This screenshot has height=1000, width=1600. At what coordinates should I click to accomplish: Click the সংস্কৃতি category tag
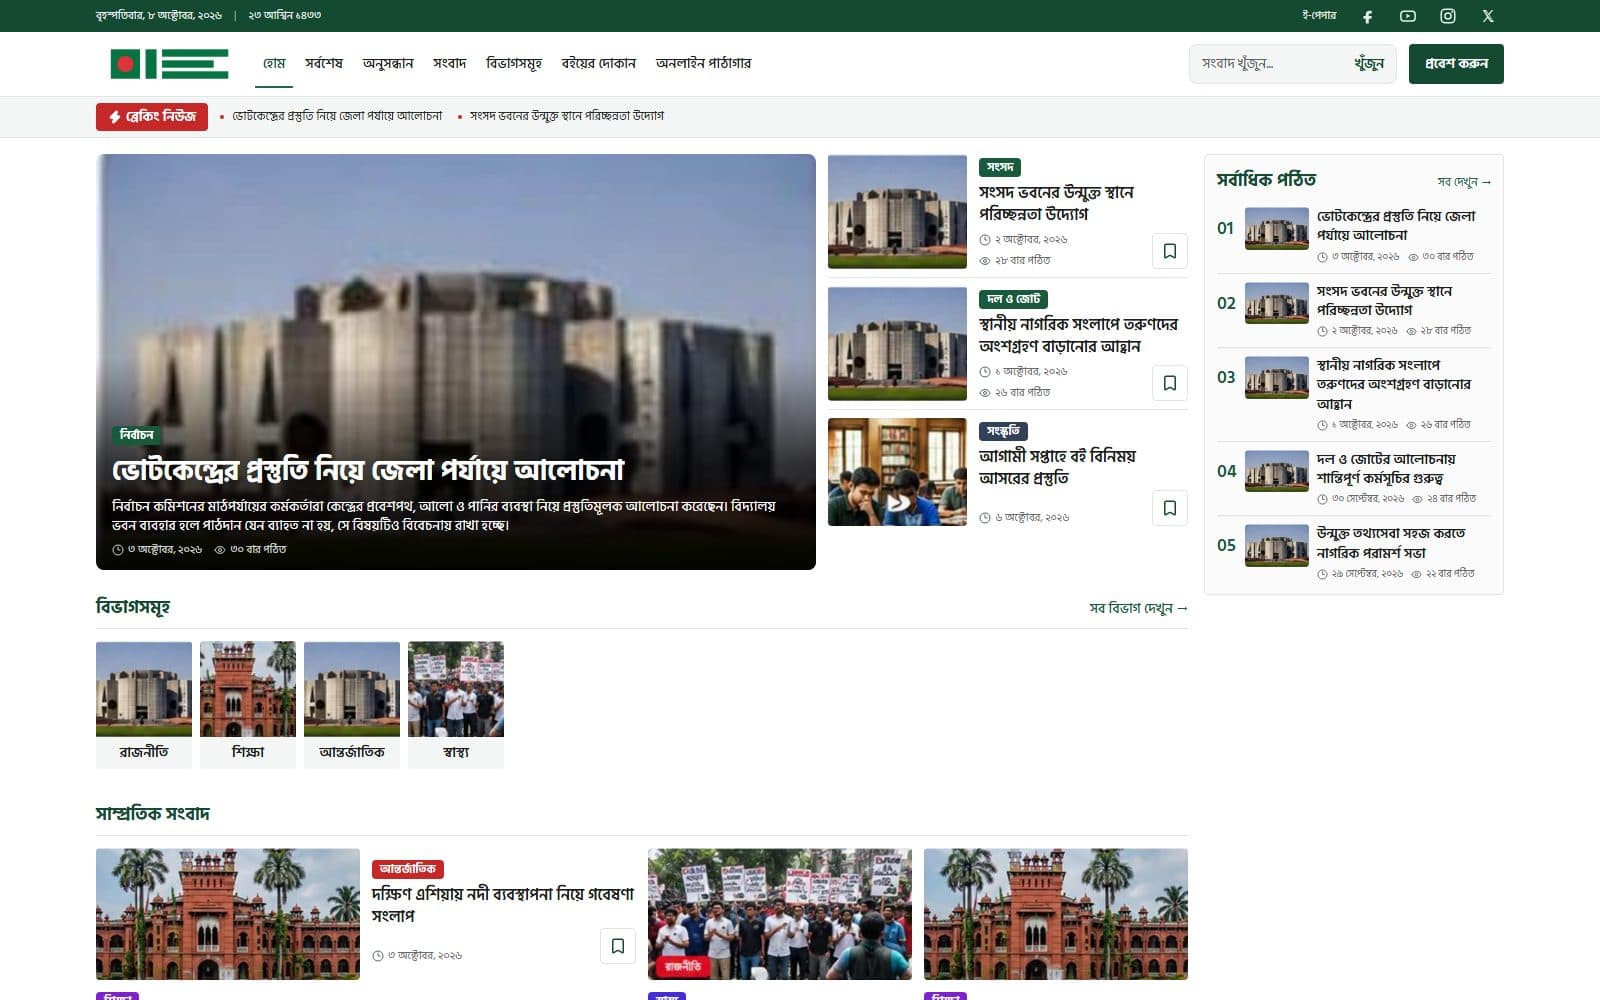point(1003,431)
